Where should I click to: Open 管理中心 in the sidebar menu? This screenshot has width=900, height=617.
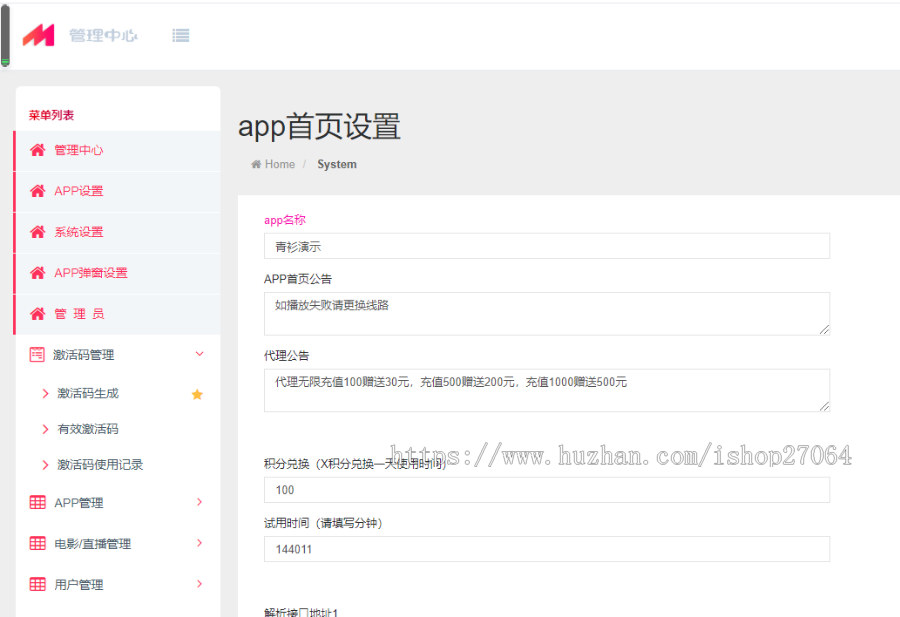point(118,150)
